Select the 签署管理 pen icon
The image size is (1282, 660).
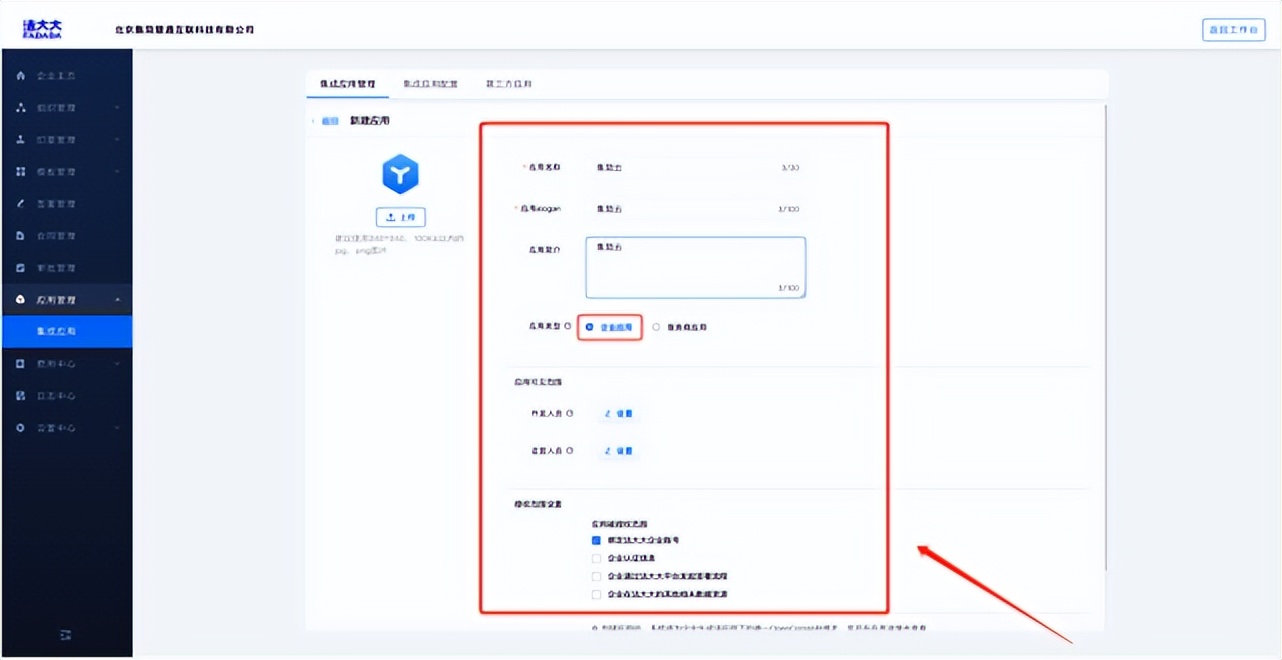(x=20, y=203)
